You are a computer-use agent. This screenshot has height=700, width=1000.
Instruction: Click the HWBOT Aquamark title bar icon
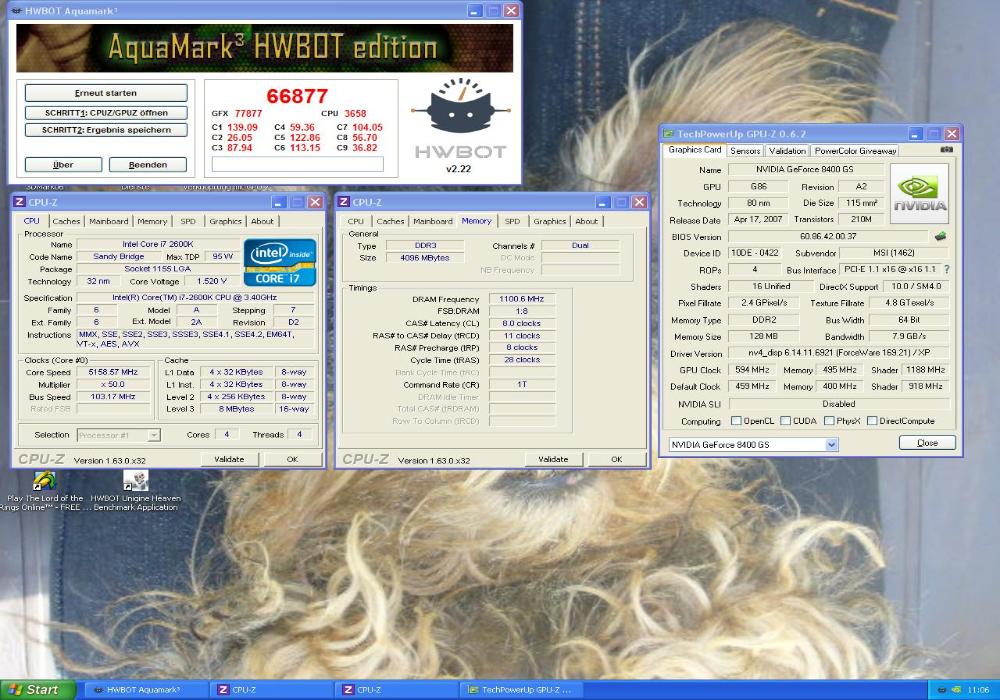click(17, 10)
